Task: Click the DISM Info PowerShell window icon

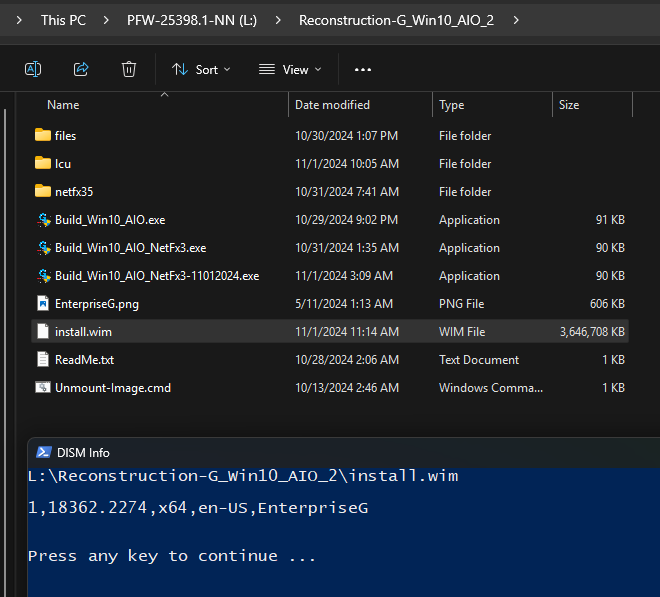Action: pos(44,452)
